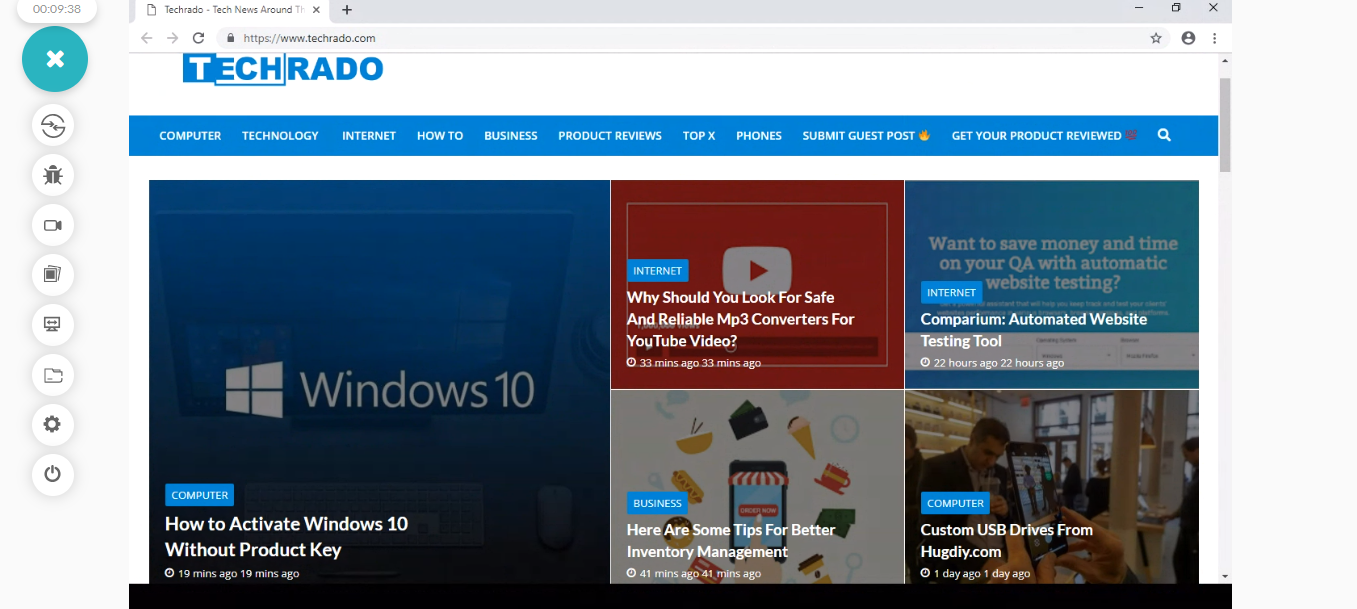Image resolution: width=1357 pixels, height=609 pixels.
Task: Reload the page in the browser
Action: [198, 38]
